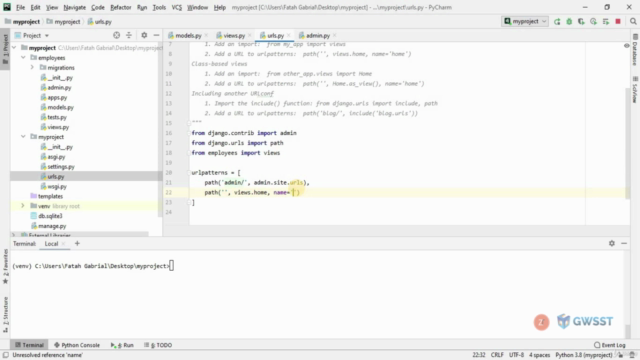Select settings.py in project tree

(61, 167)
